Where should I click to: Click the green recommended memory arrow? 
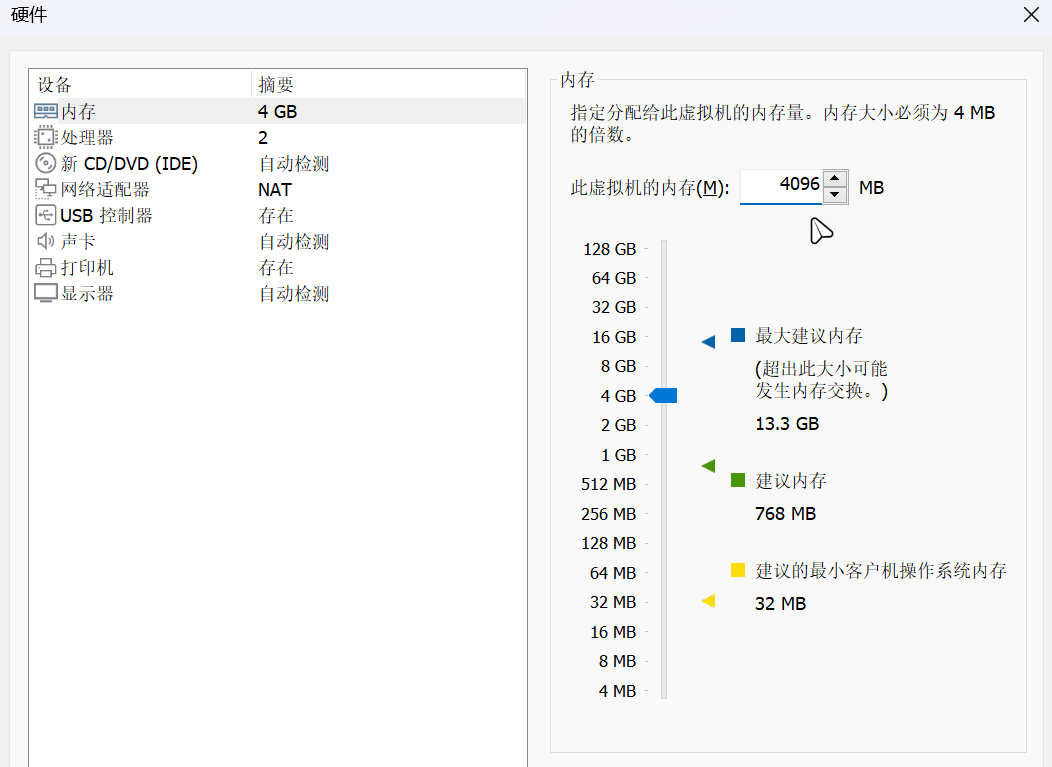708,465
